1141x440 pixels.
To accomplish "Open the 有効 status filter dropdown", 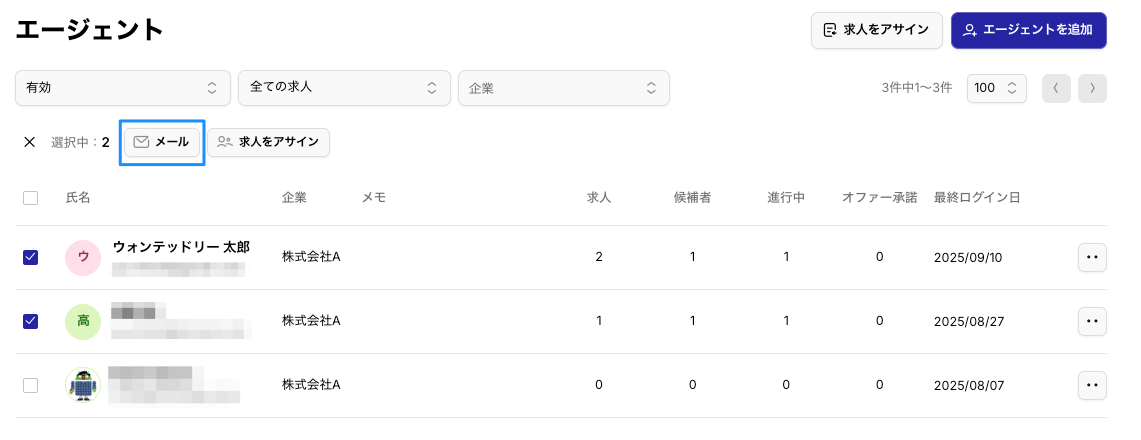I will [122, 88].
